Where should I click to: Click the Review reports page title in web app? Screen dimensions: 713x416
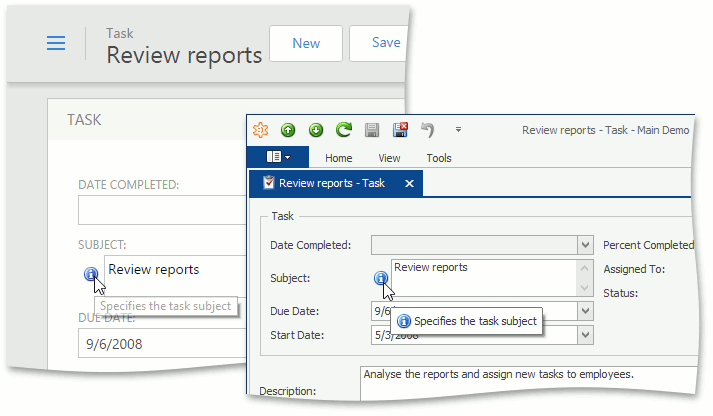(x=184, y=55)
